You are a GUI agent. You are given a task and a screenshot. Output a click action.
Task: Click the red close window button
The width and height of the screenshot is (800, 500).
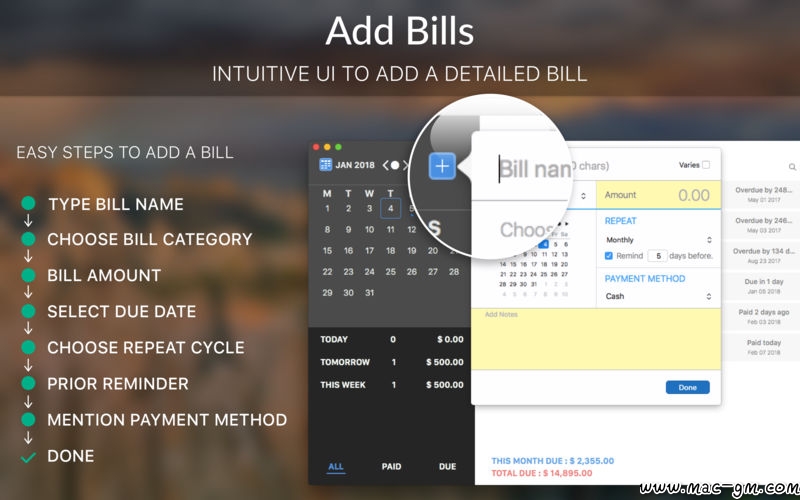pos(316,147)
